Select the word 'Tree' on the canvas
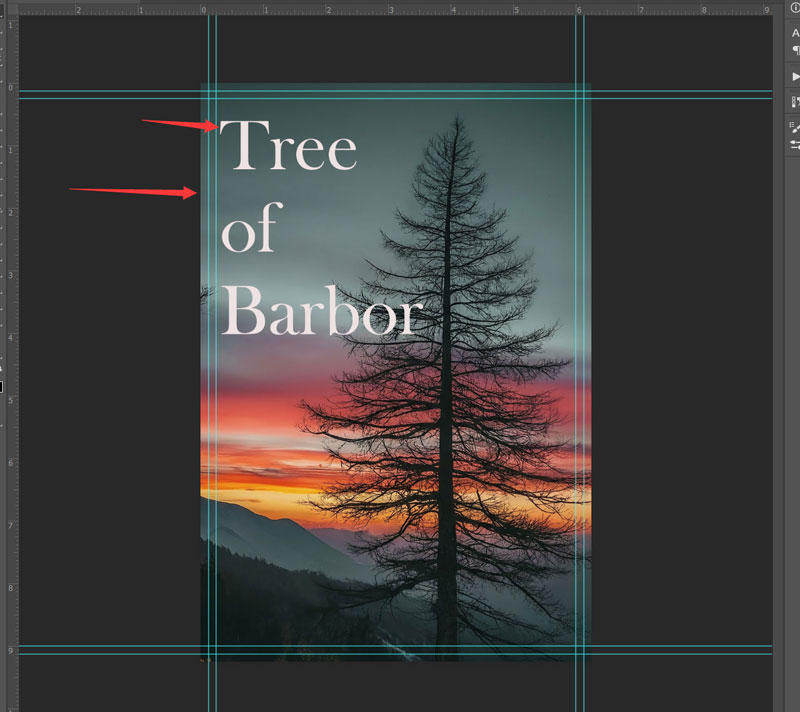Image resolution: width=800 pixels, height=712 pixels. click(x=288, y=146)
